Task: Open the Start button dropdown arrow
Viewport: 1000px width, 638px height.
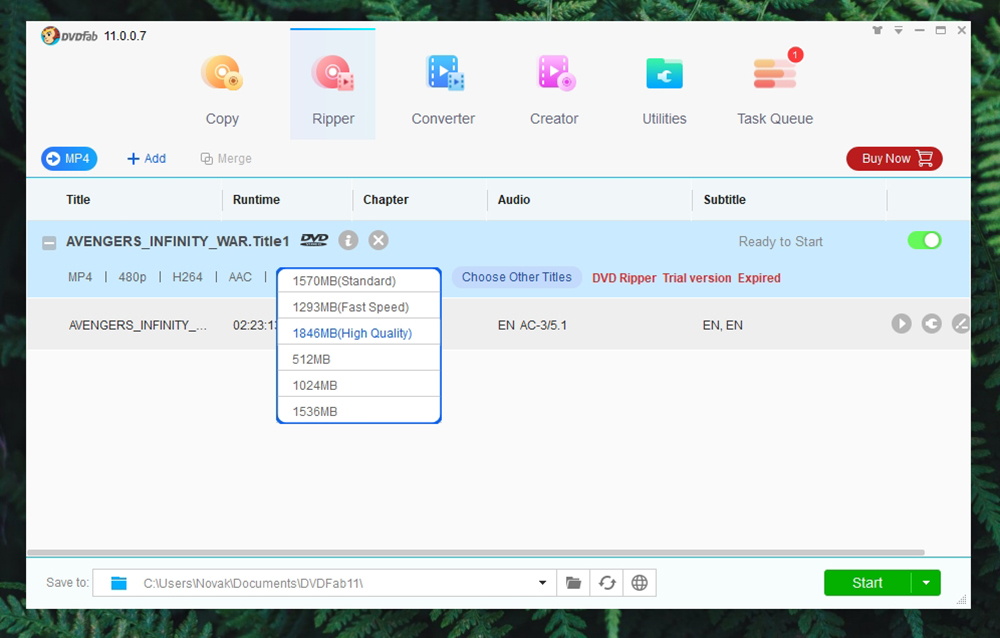Action: (926, 583)
